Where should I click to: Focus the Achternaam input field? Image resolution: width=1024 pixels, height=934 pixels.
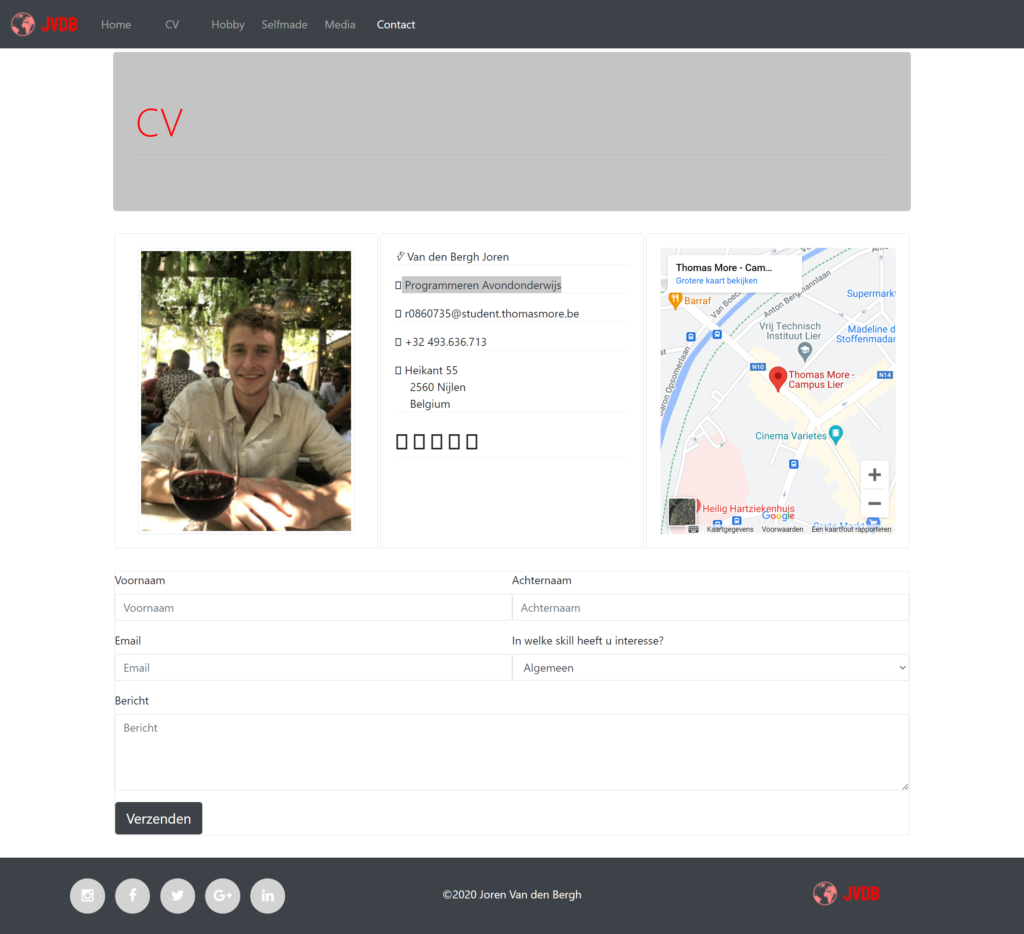(x=711, y=607)
